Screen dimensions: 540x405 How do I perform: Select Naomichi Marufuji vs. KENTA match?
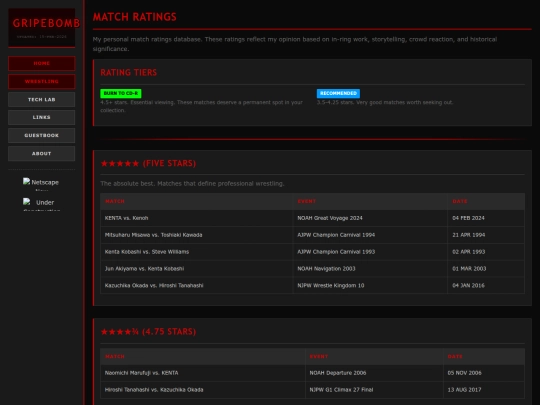coord(142,373)
